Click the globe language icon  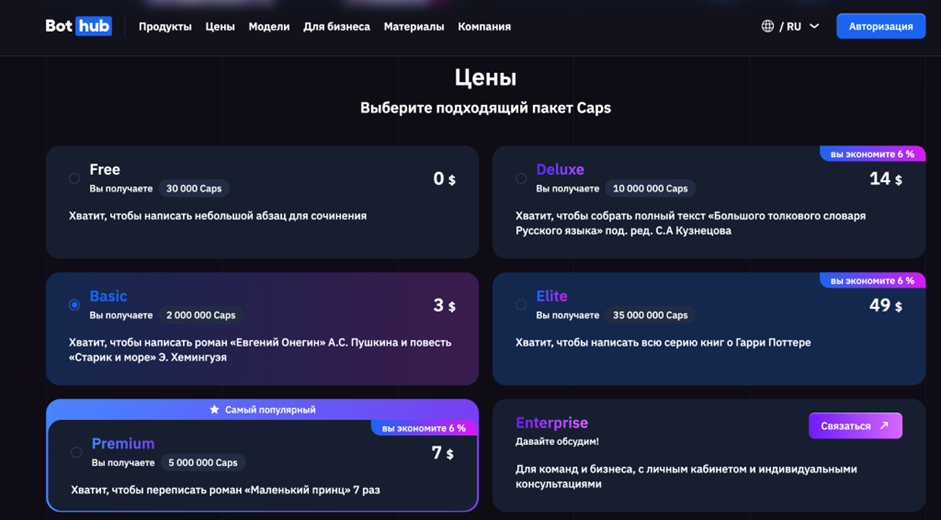(768, 26)
